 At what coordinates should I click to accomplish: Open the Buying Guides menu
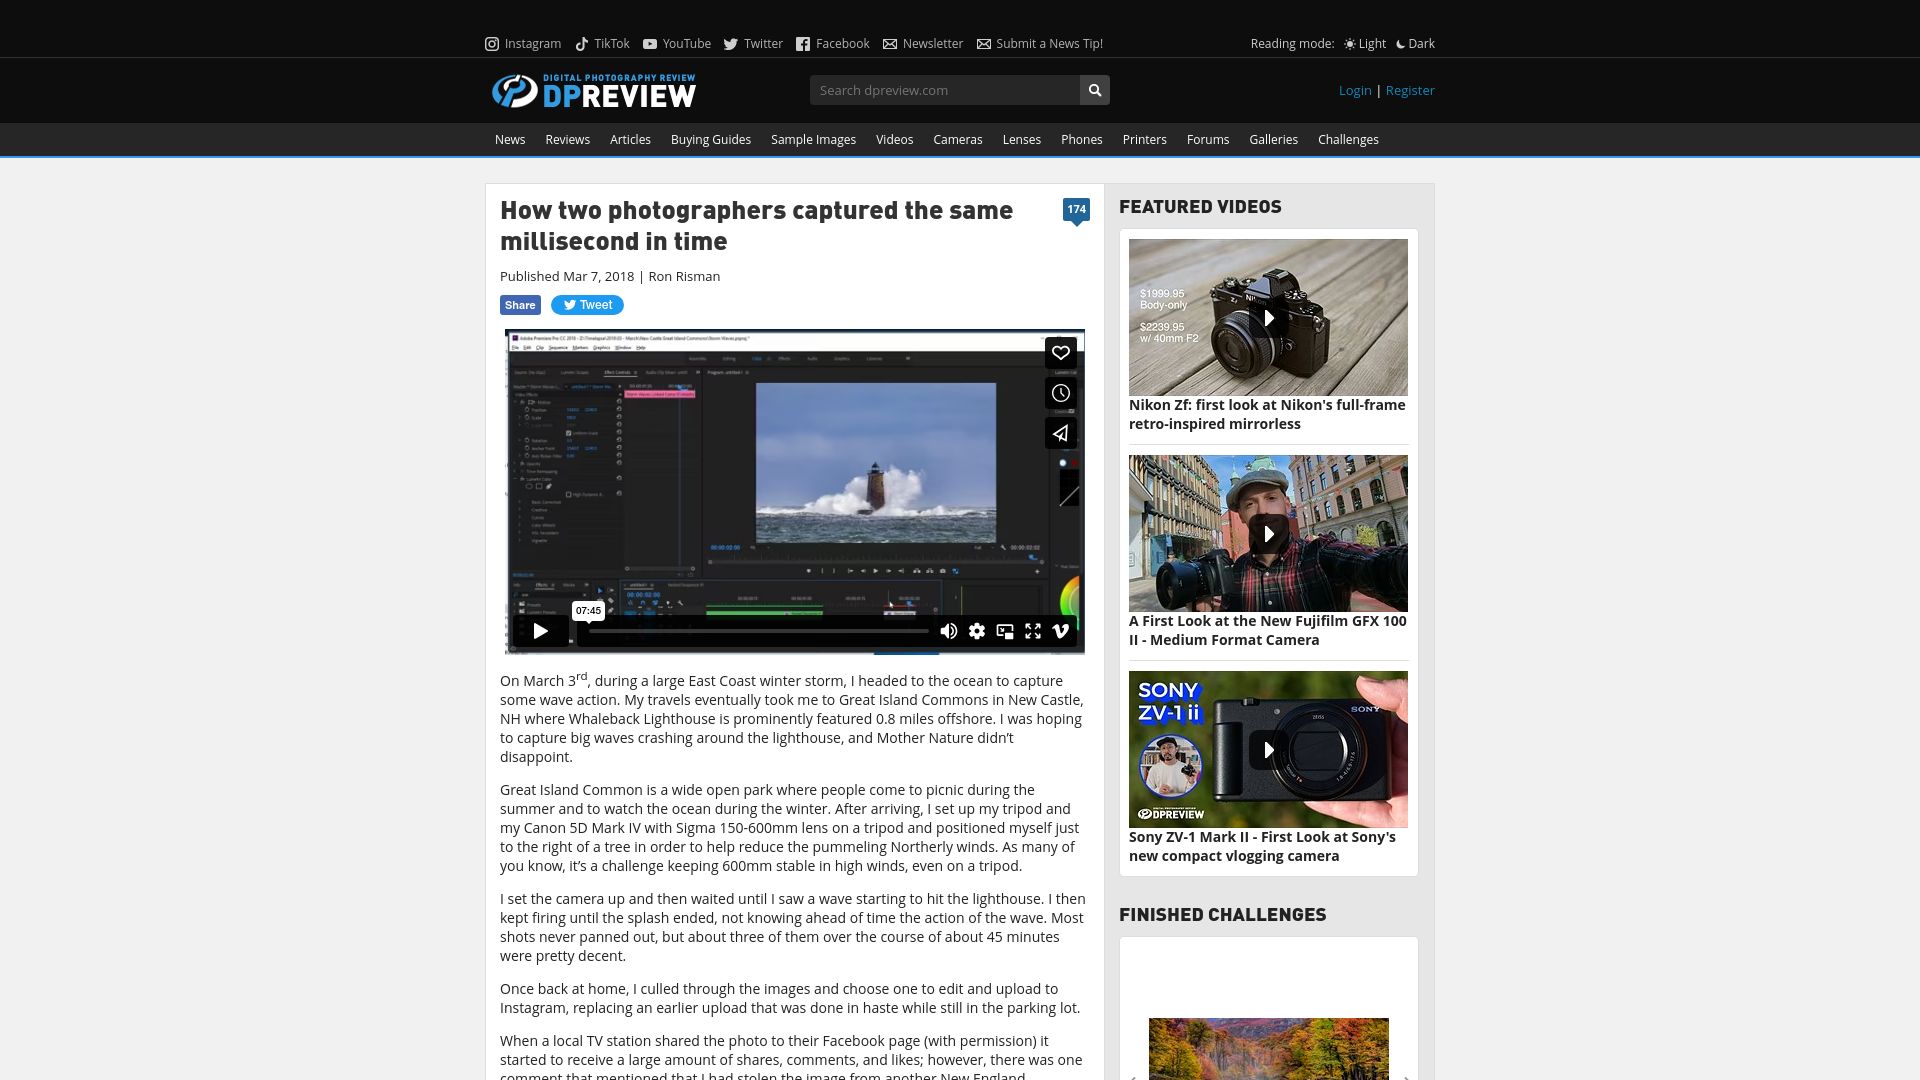pyautogui.click(x=711, y=140)
